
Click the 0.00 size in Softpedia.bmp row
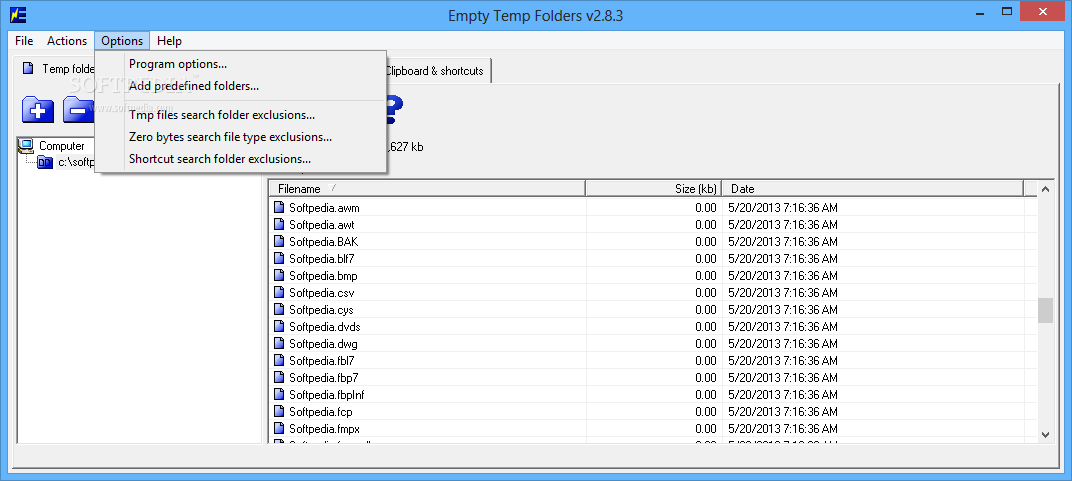tap(706, 275)
